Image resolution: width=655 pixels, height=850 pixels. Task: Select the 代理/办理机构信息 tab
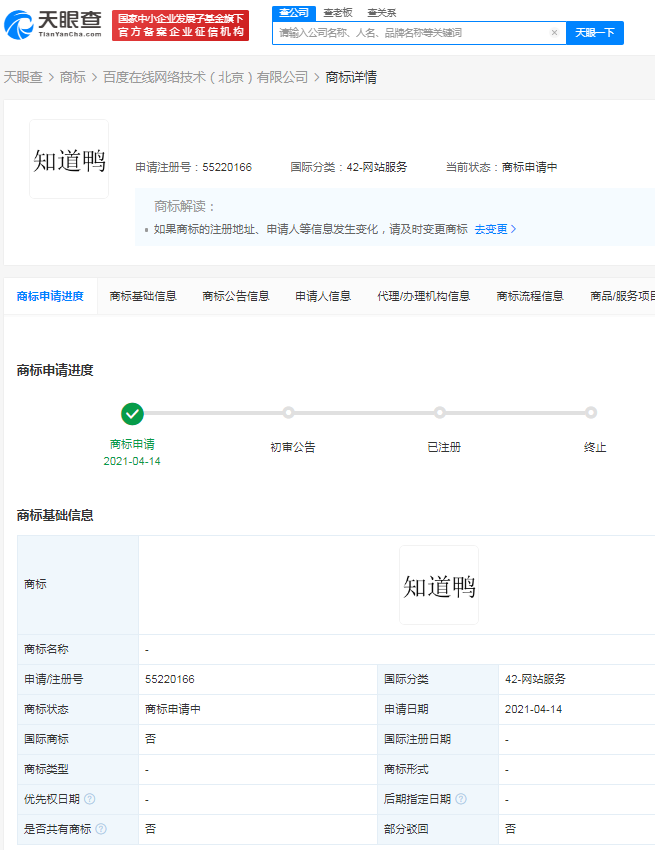pyautogui.click(x=423, y=296)
